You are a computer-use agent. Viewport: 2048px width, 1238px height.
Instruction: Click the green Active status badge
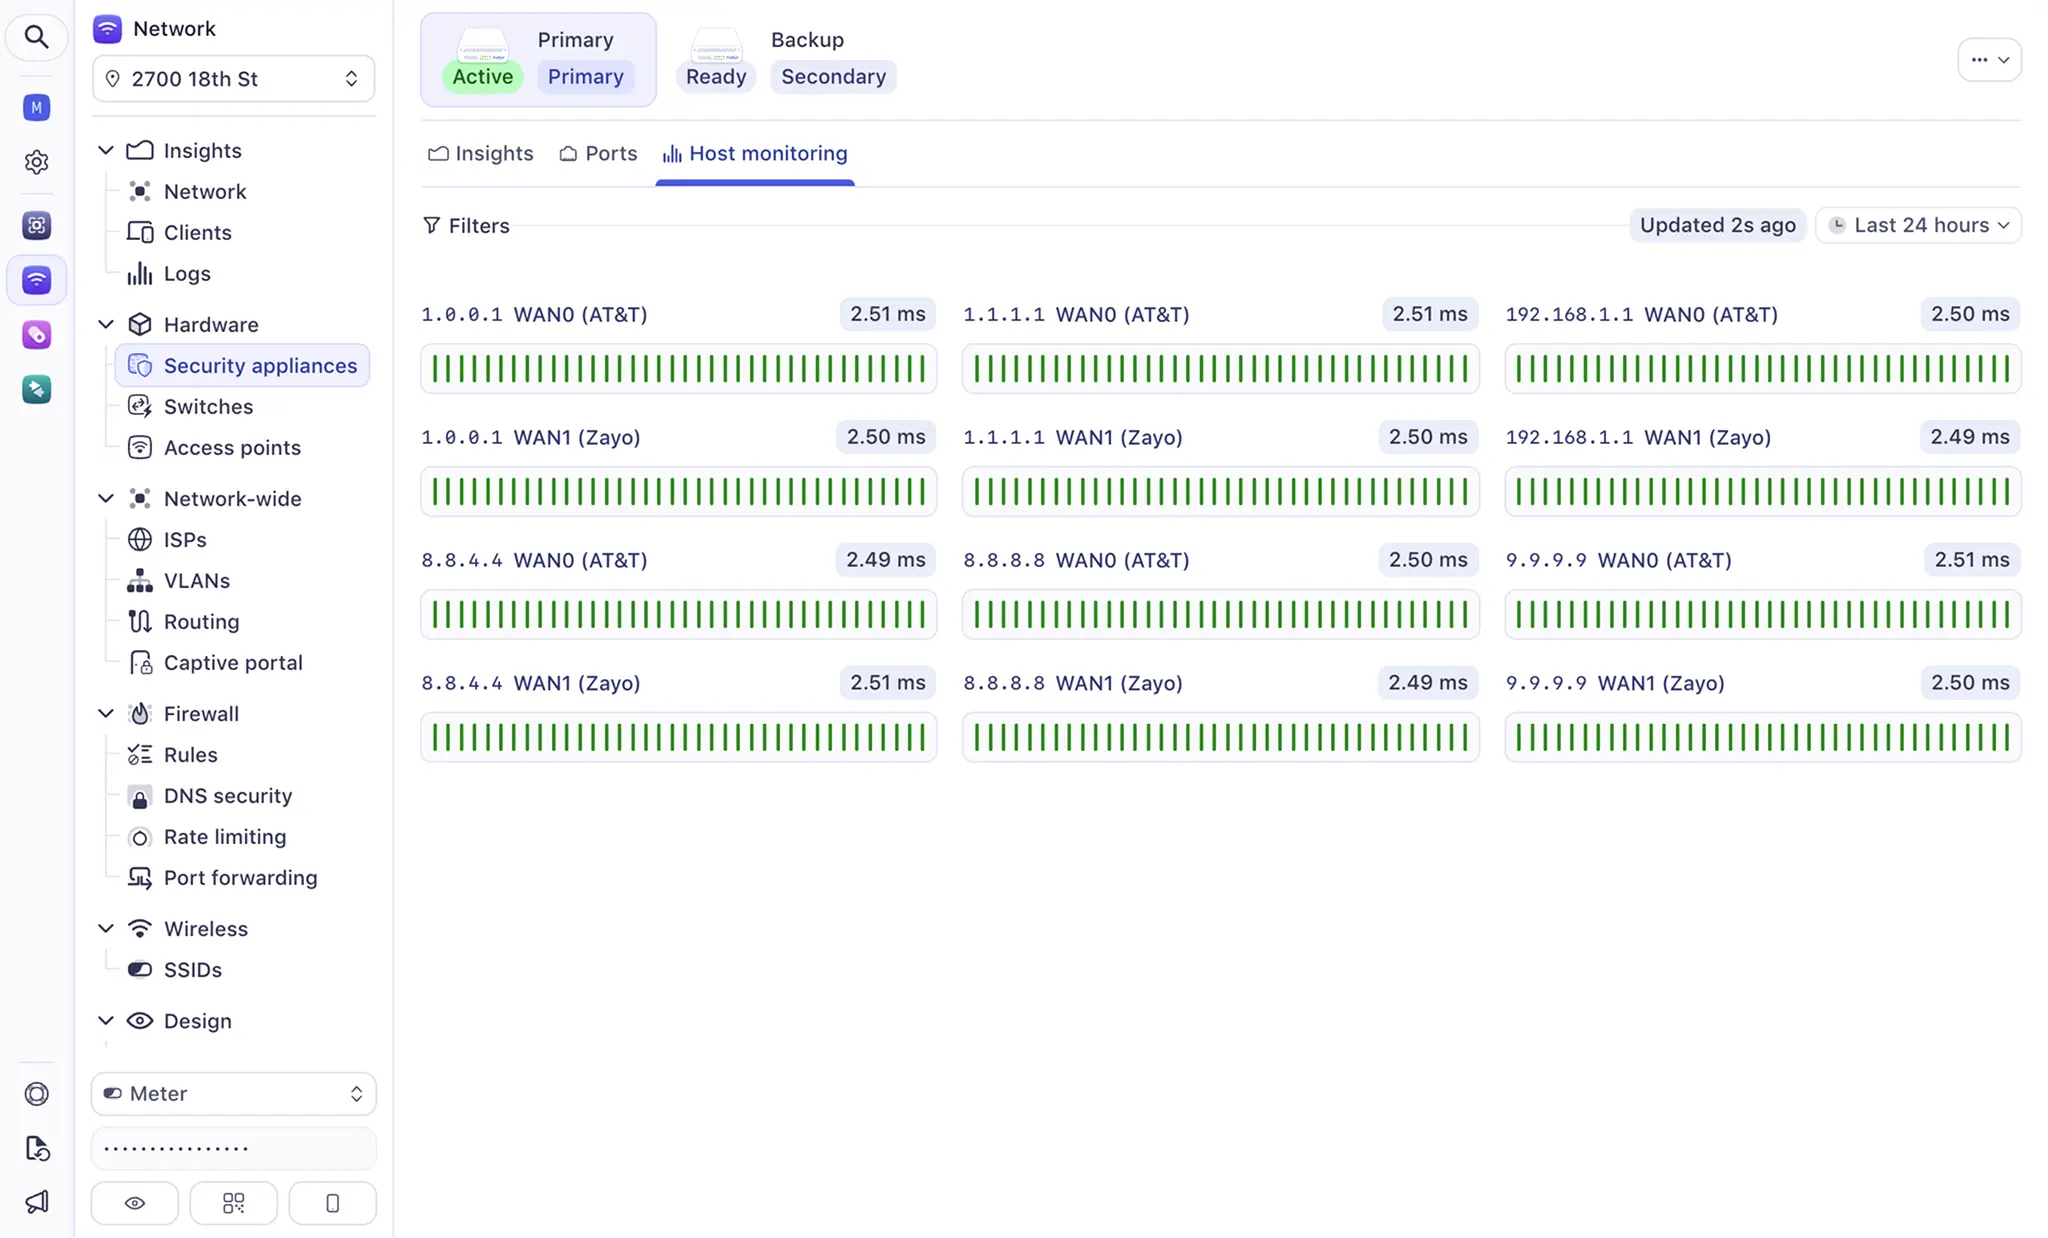482,77
